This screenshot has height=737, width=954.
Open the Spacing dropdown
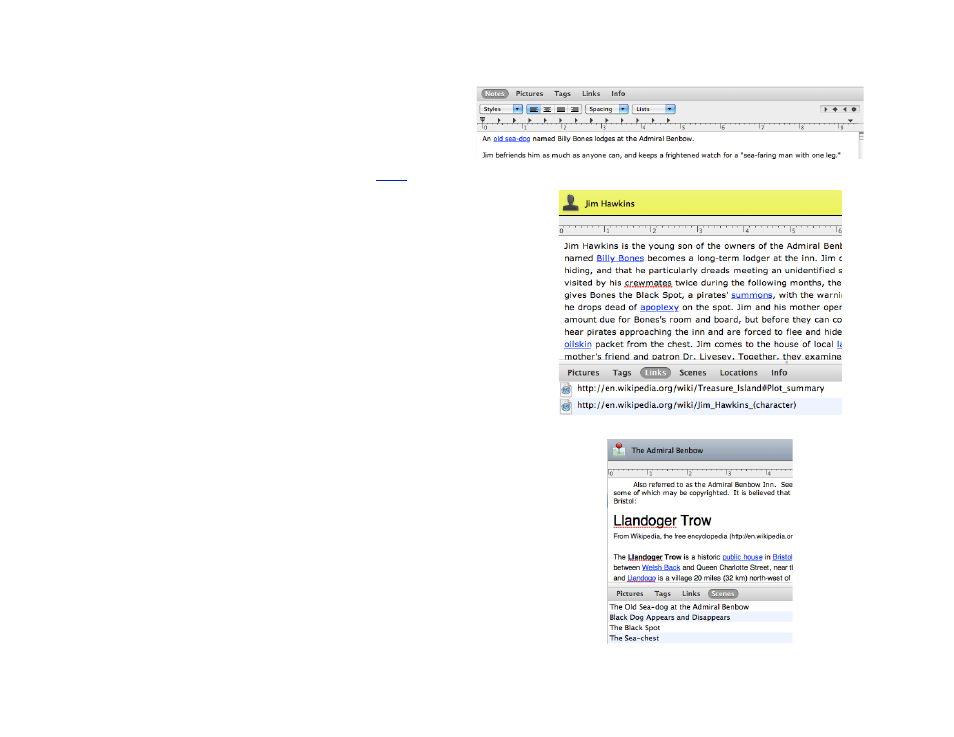point(607,110)
